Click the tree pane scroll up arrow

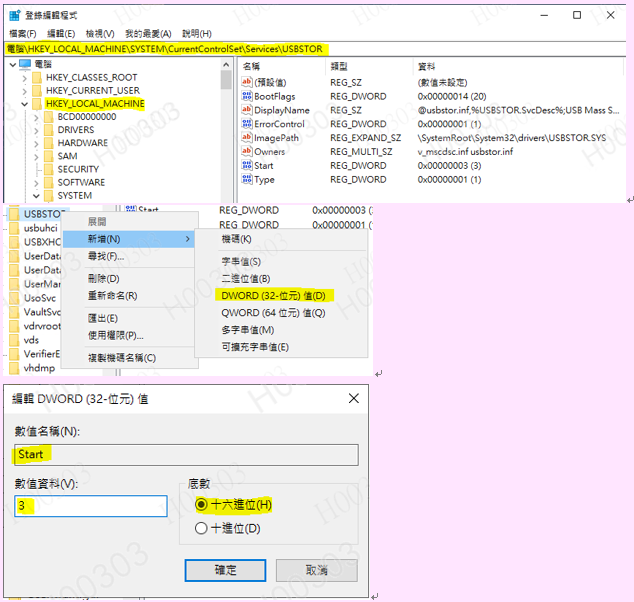click(226, 65)
